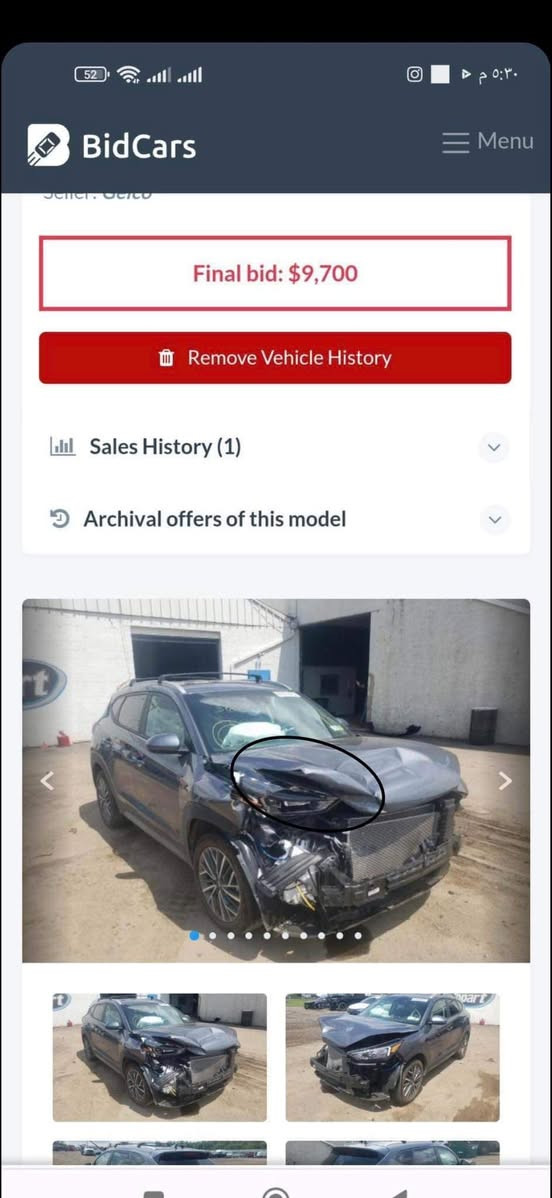Click the Final bid $9,700 box
Screen dimensions: 552x1198
coord(275,274)
